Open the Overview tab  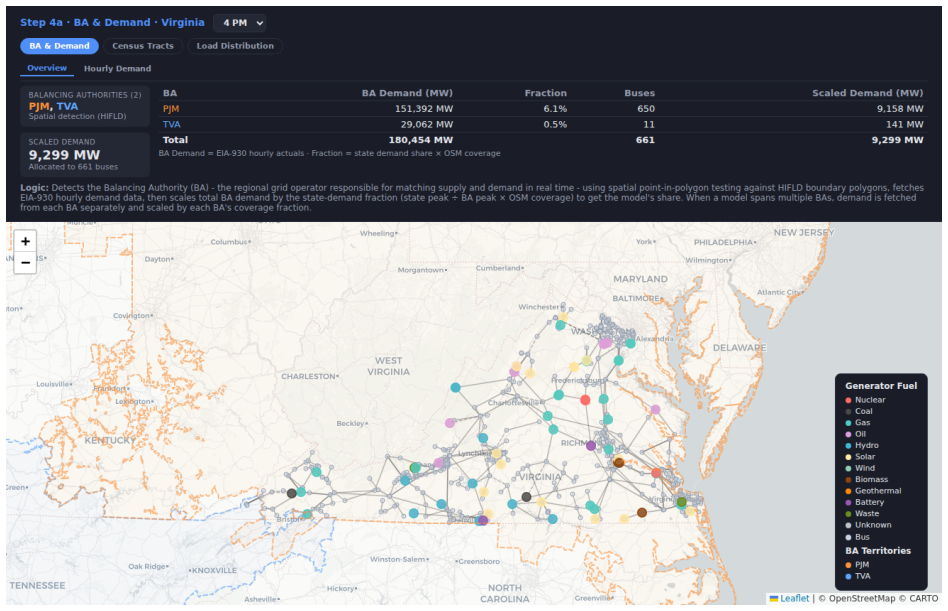[x=47, y=68]
